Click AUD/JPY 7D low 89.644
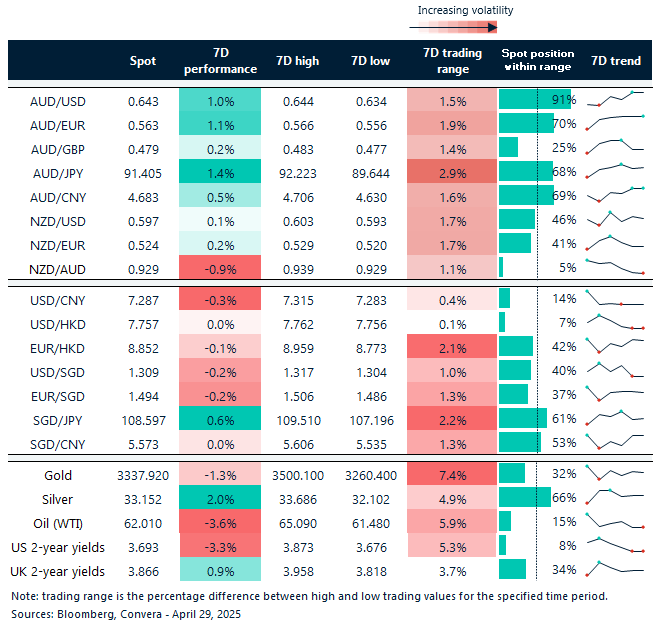 coord(371,173)
